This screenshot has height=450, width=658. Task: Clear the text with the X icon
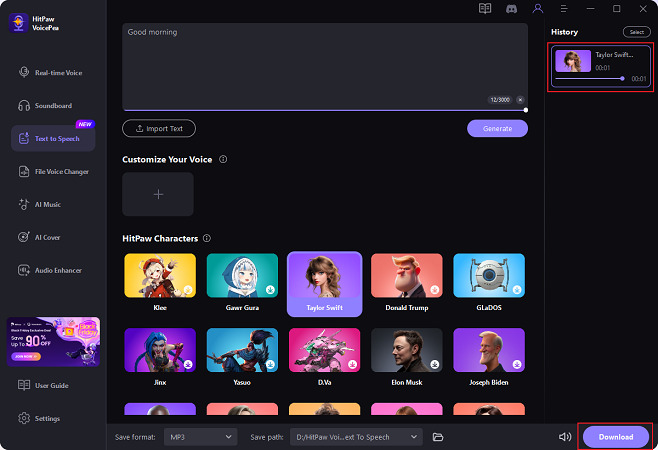pyautogui.click(x=520, y=99)
